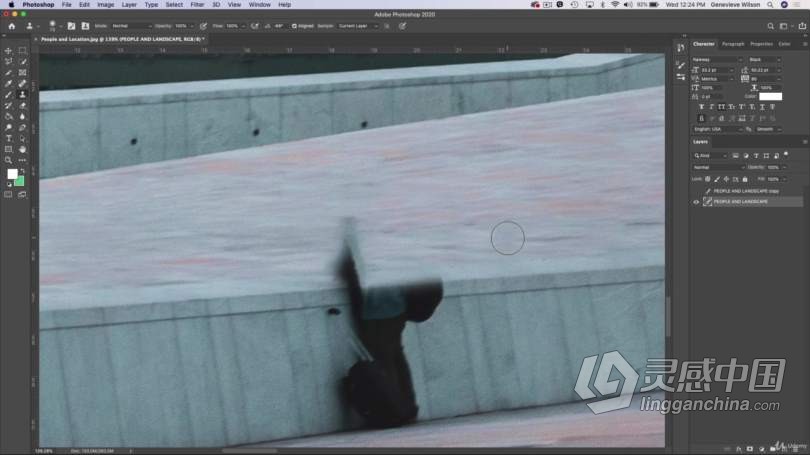Select the Path Selection tool

pos(22,138)
